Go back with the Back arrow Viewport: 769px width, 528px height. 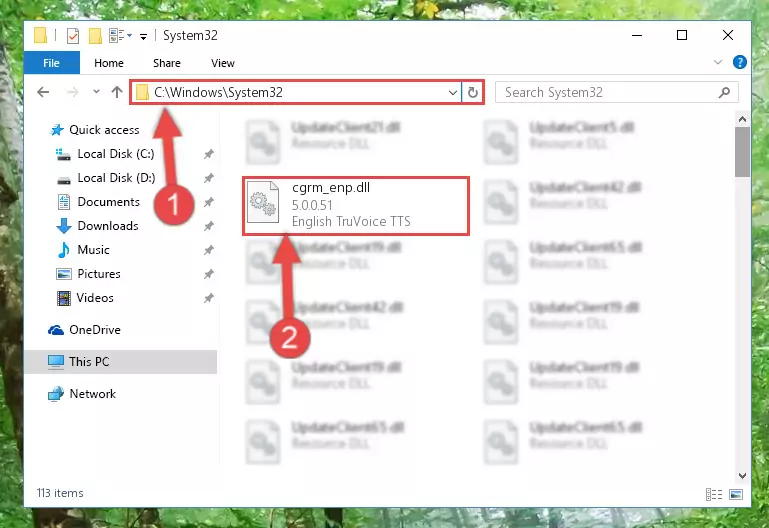tap(43, 92)
